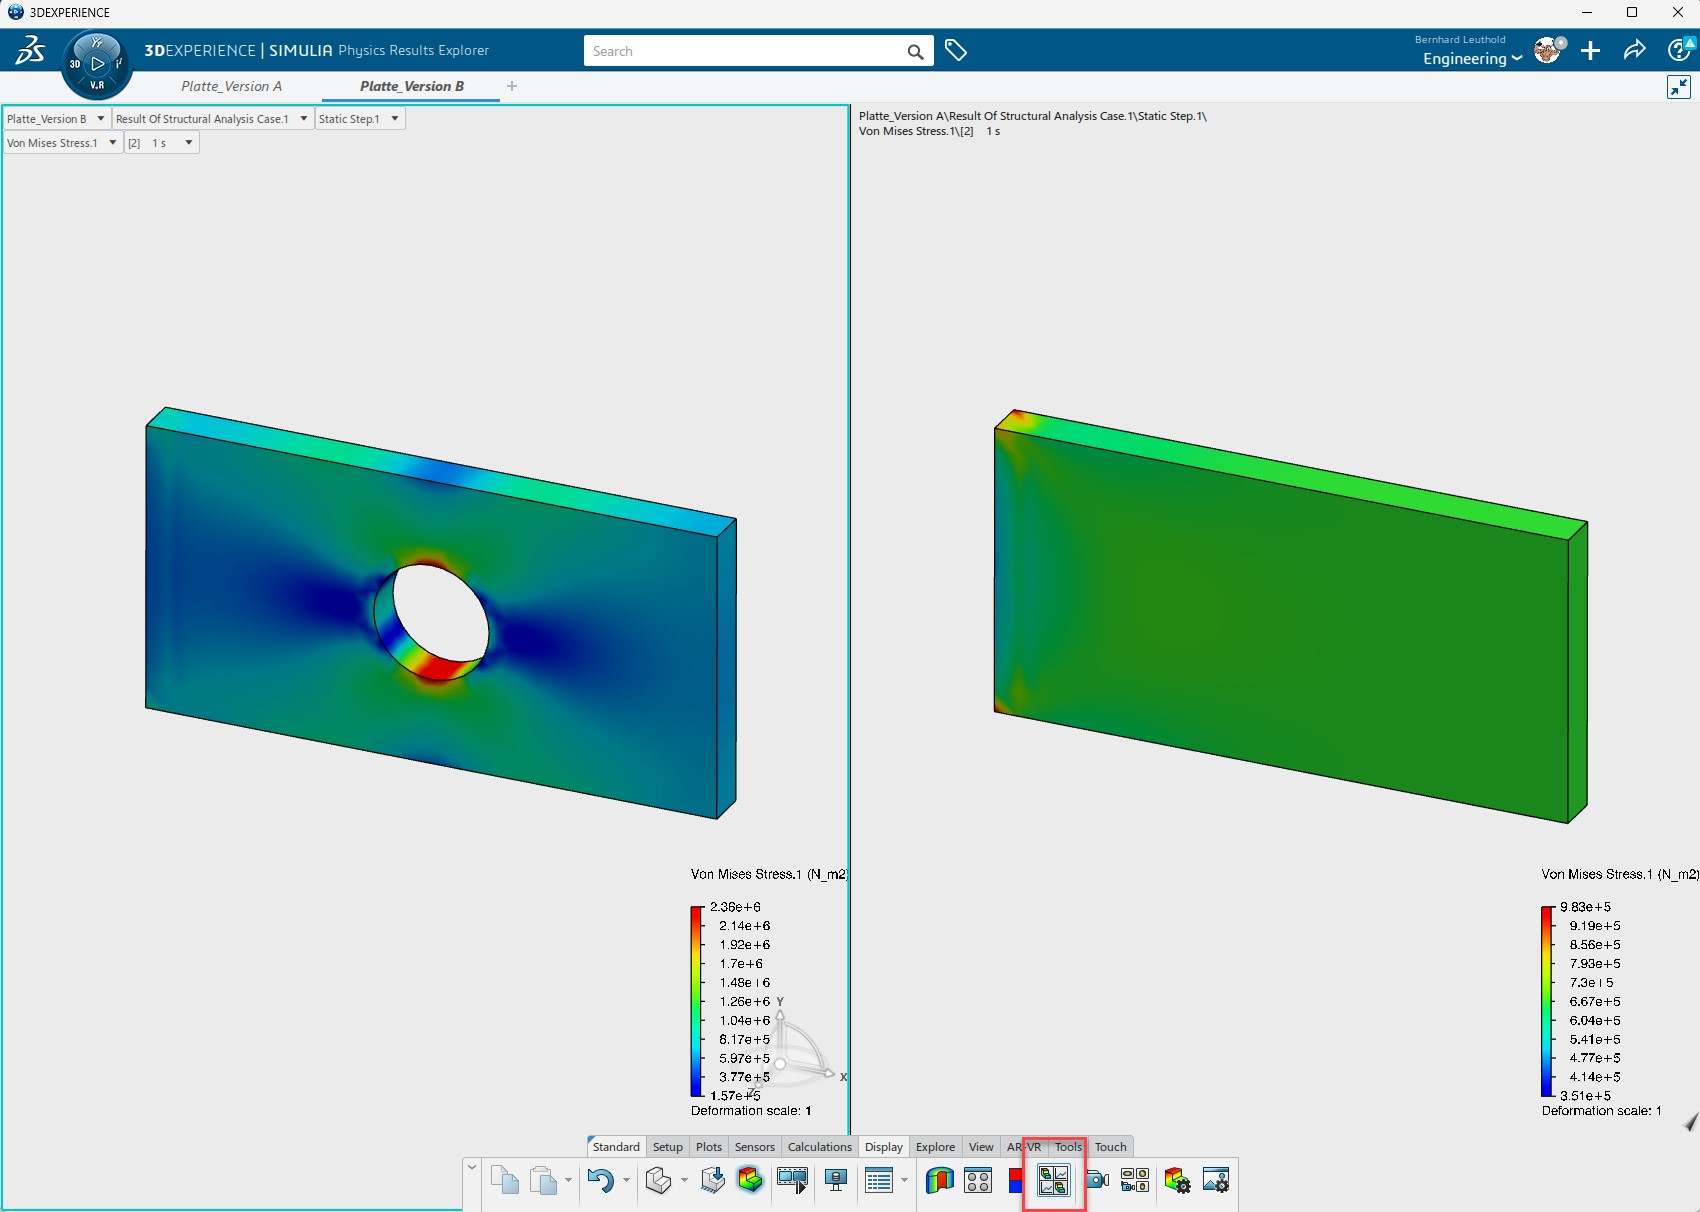Open the share arrow in header
This screenshot has width=1700, height=1212.
coord(1634,51)
